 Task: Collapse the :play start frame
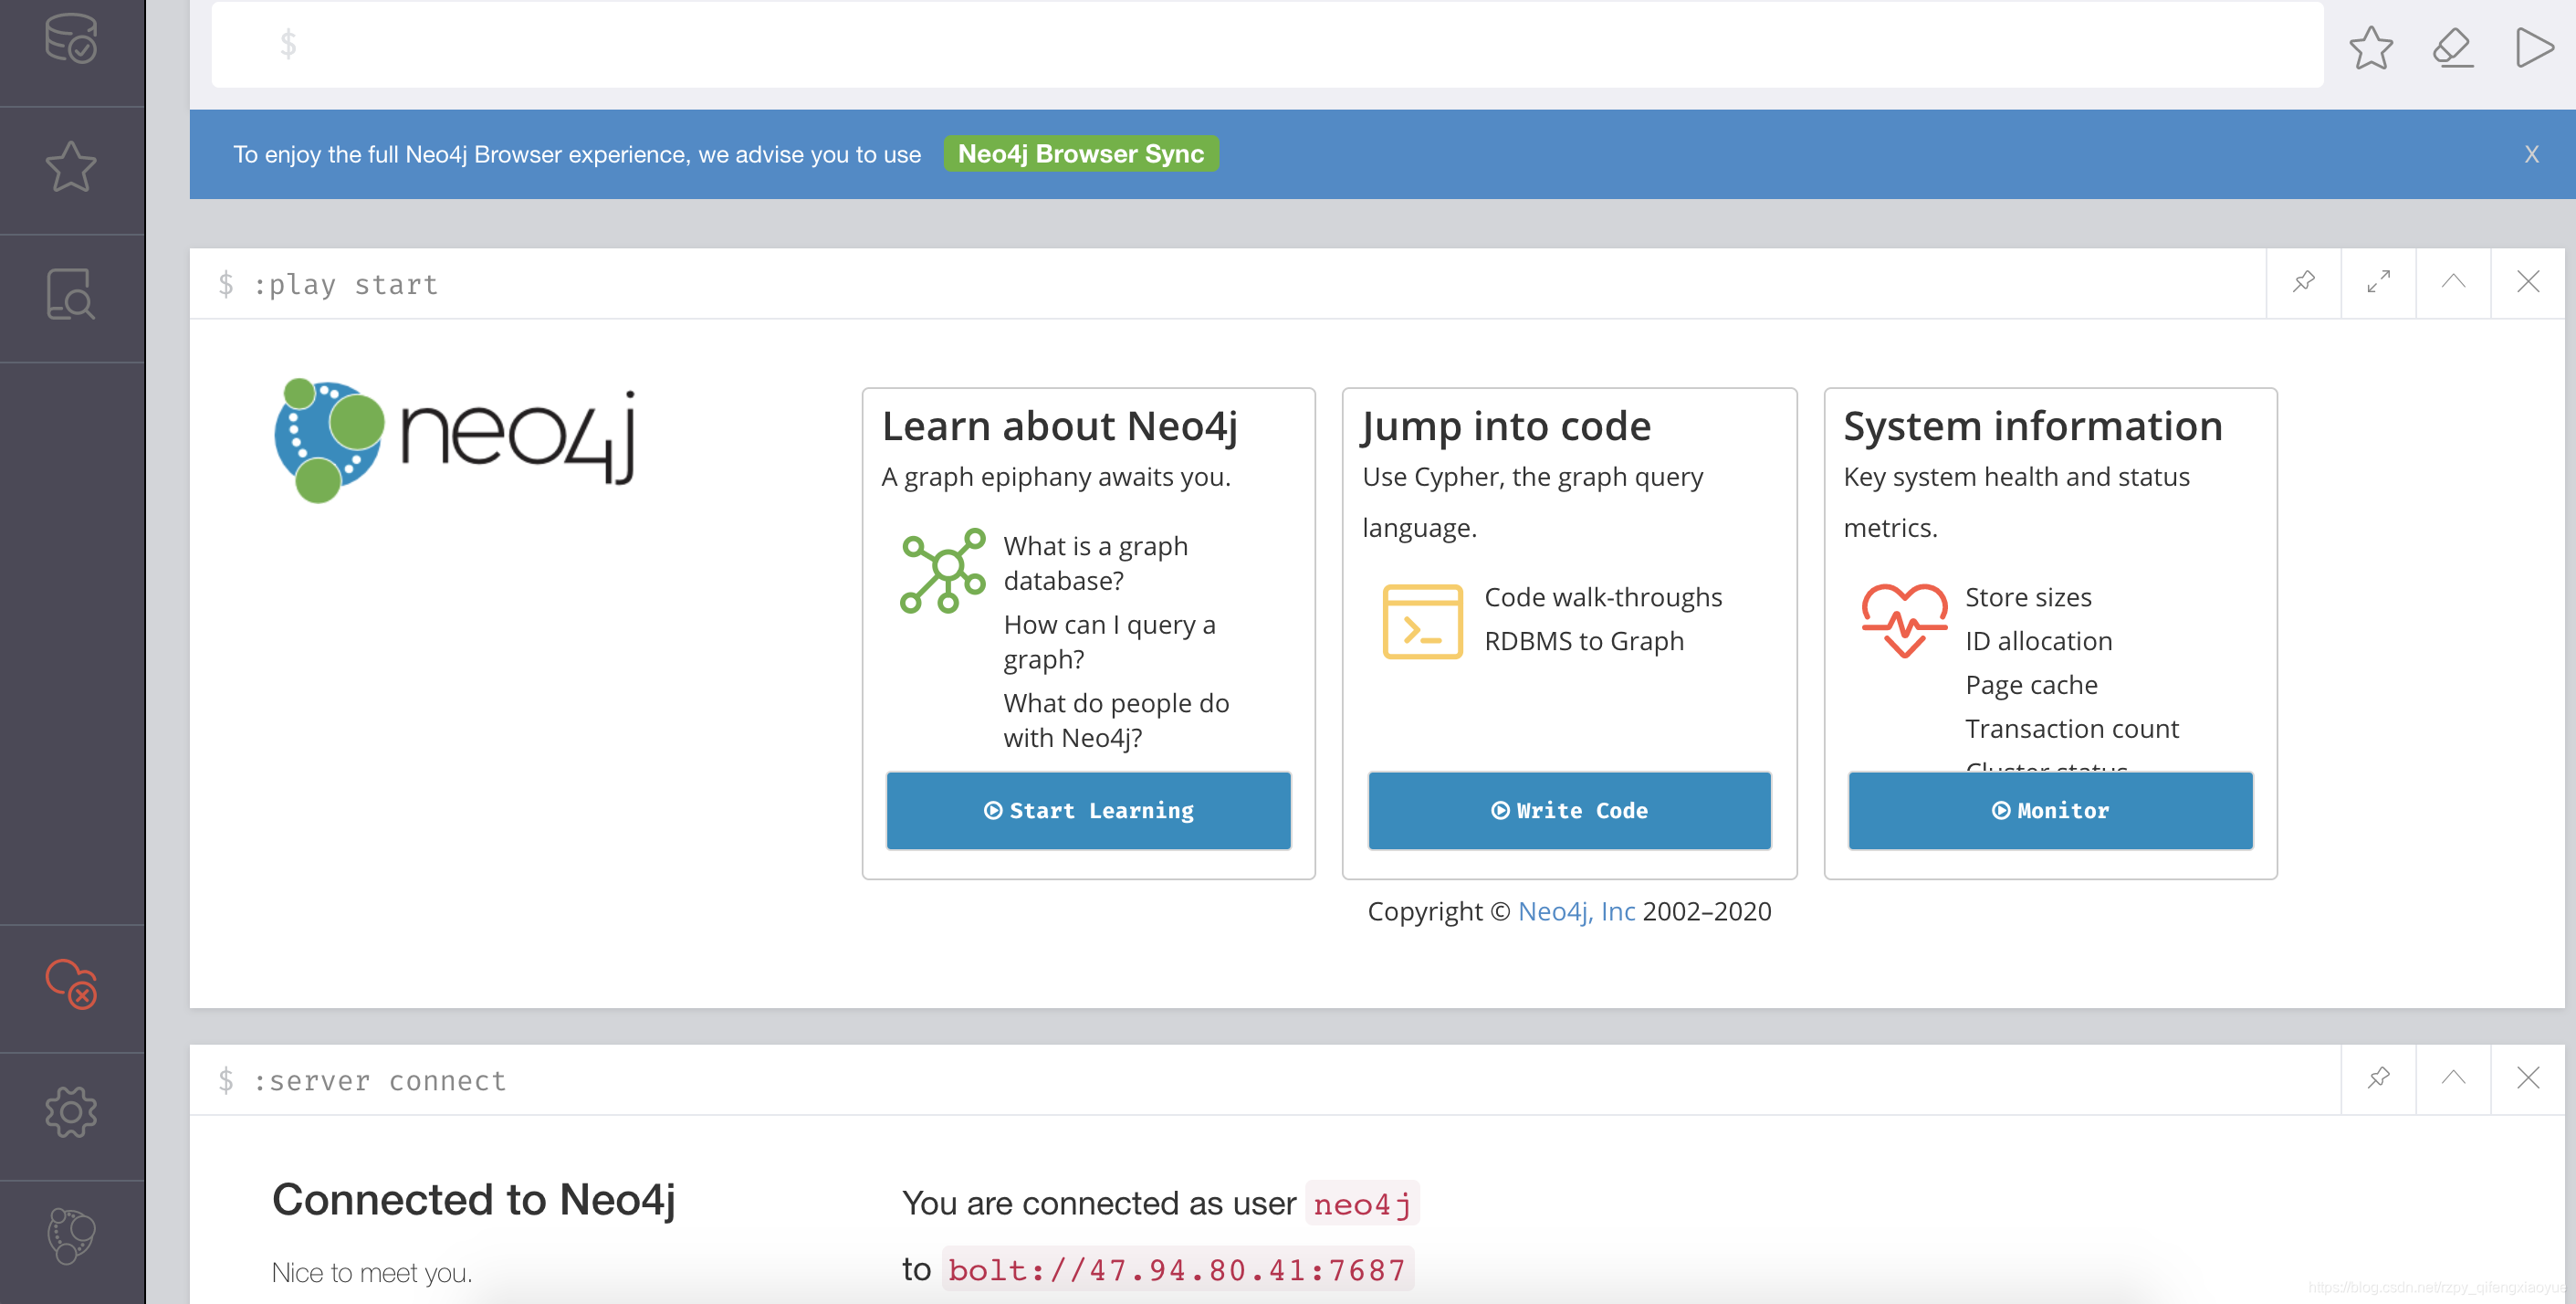click(2453, 282)
